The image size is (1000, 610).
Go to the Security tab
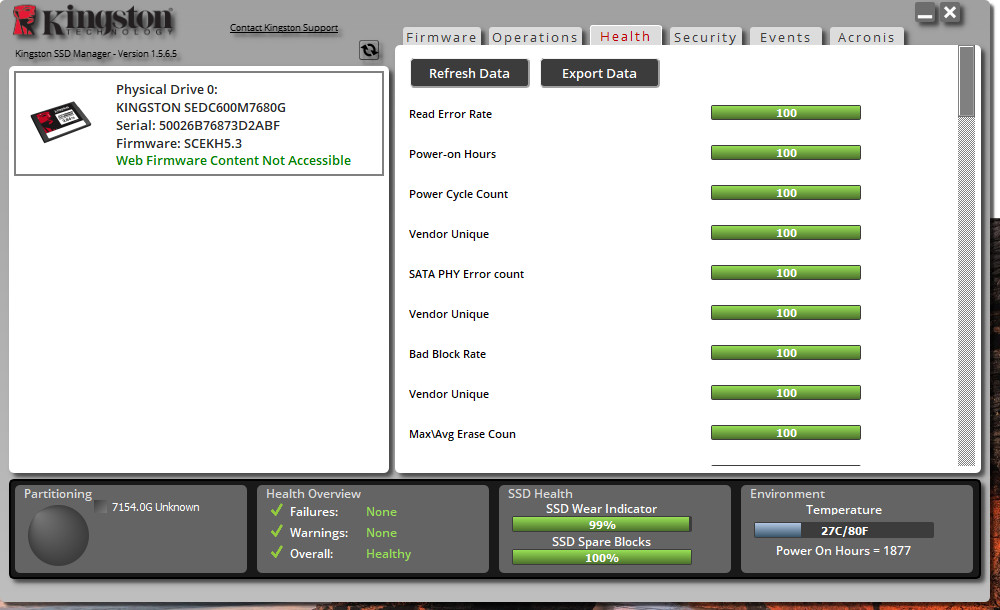(x=705, y=37)
